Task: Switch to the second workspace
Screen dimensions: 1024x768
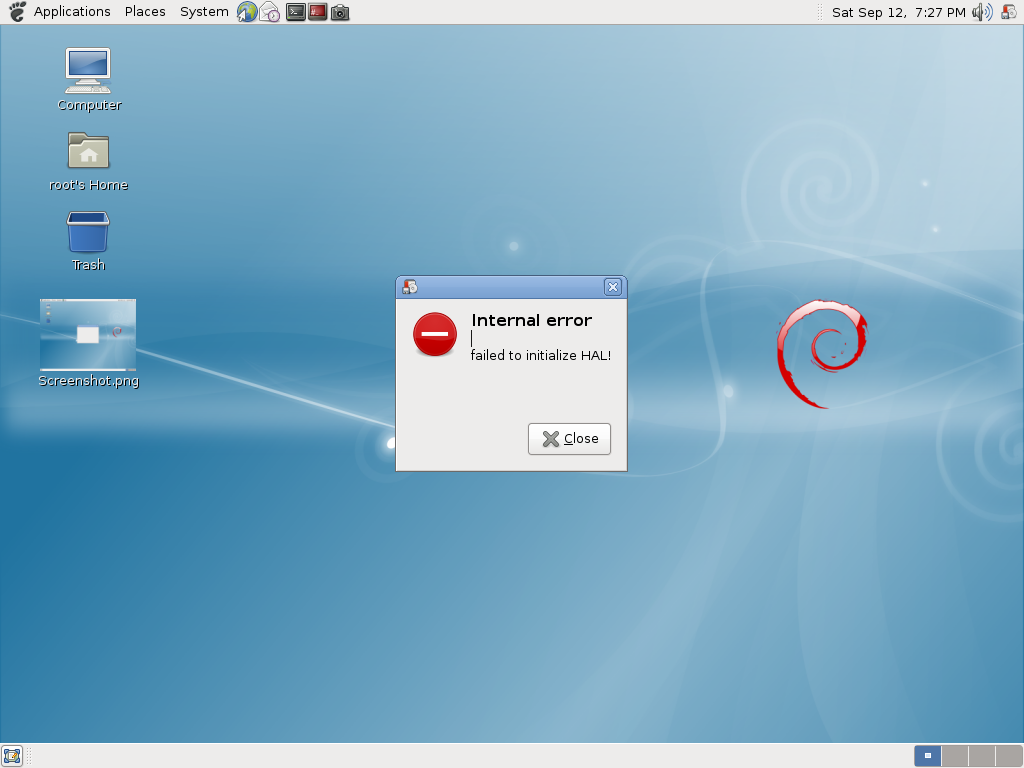Action: click(955, 756)
